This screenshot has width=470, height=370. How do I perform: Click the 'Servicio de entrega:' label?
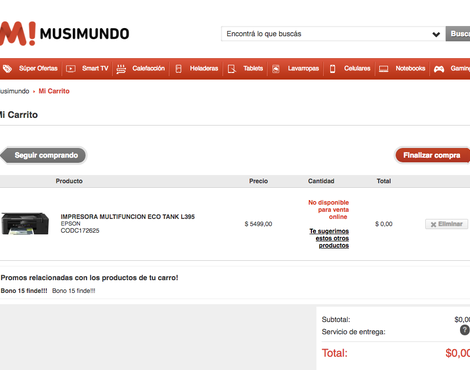point(353,332)
